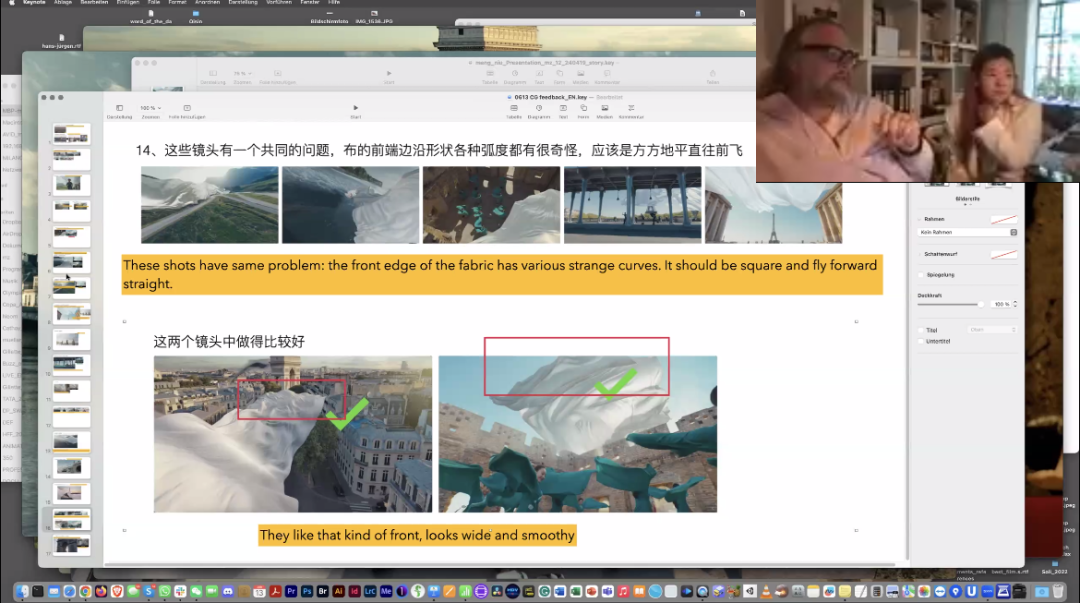Open the Kein Rahmen dropdown
Image resolution: width=1080 pixels, height=603 pixels.
tap(968, 232)
